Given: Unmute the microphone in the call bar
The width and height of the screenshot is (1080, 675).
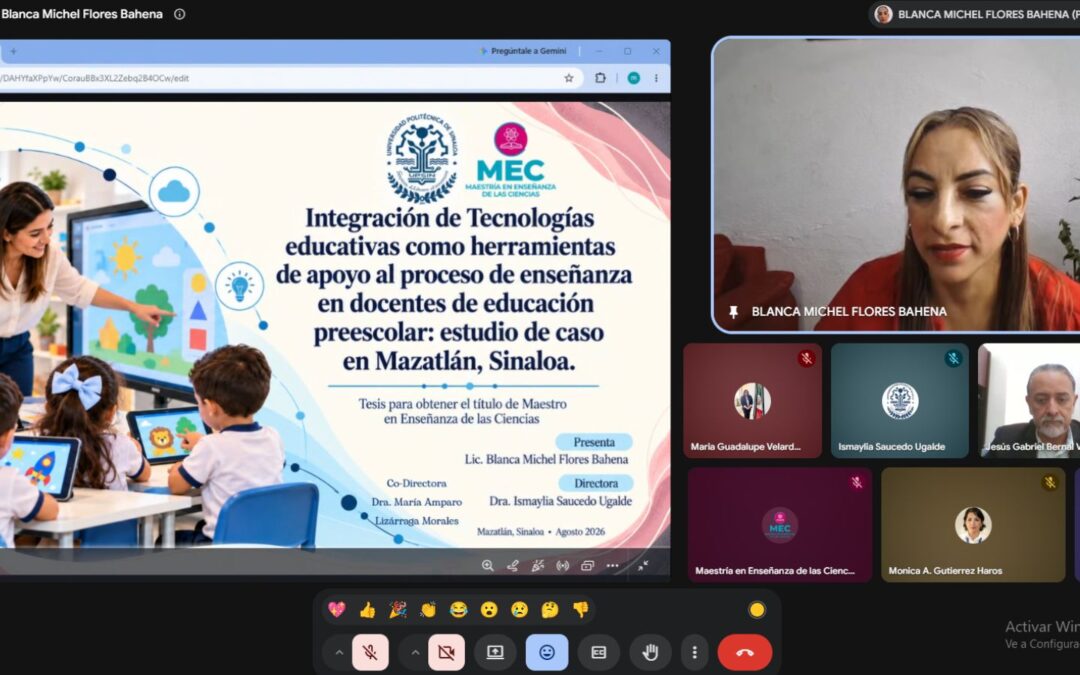Looking at the screenshot, I should (371, 652).
